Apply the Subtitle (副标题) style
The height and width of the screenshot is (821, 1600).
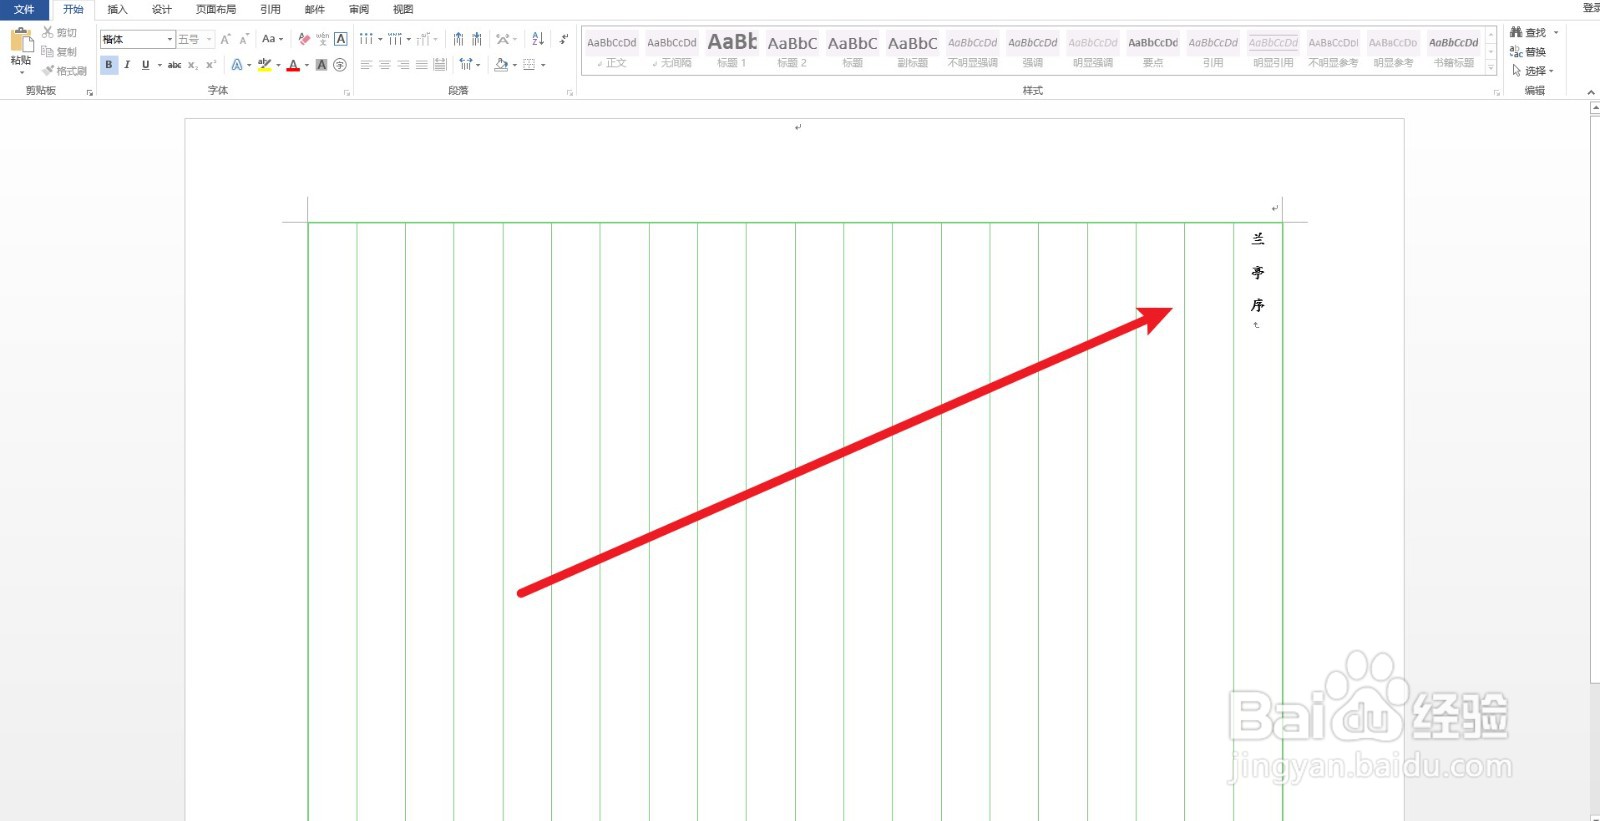click(912, 50)
